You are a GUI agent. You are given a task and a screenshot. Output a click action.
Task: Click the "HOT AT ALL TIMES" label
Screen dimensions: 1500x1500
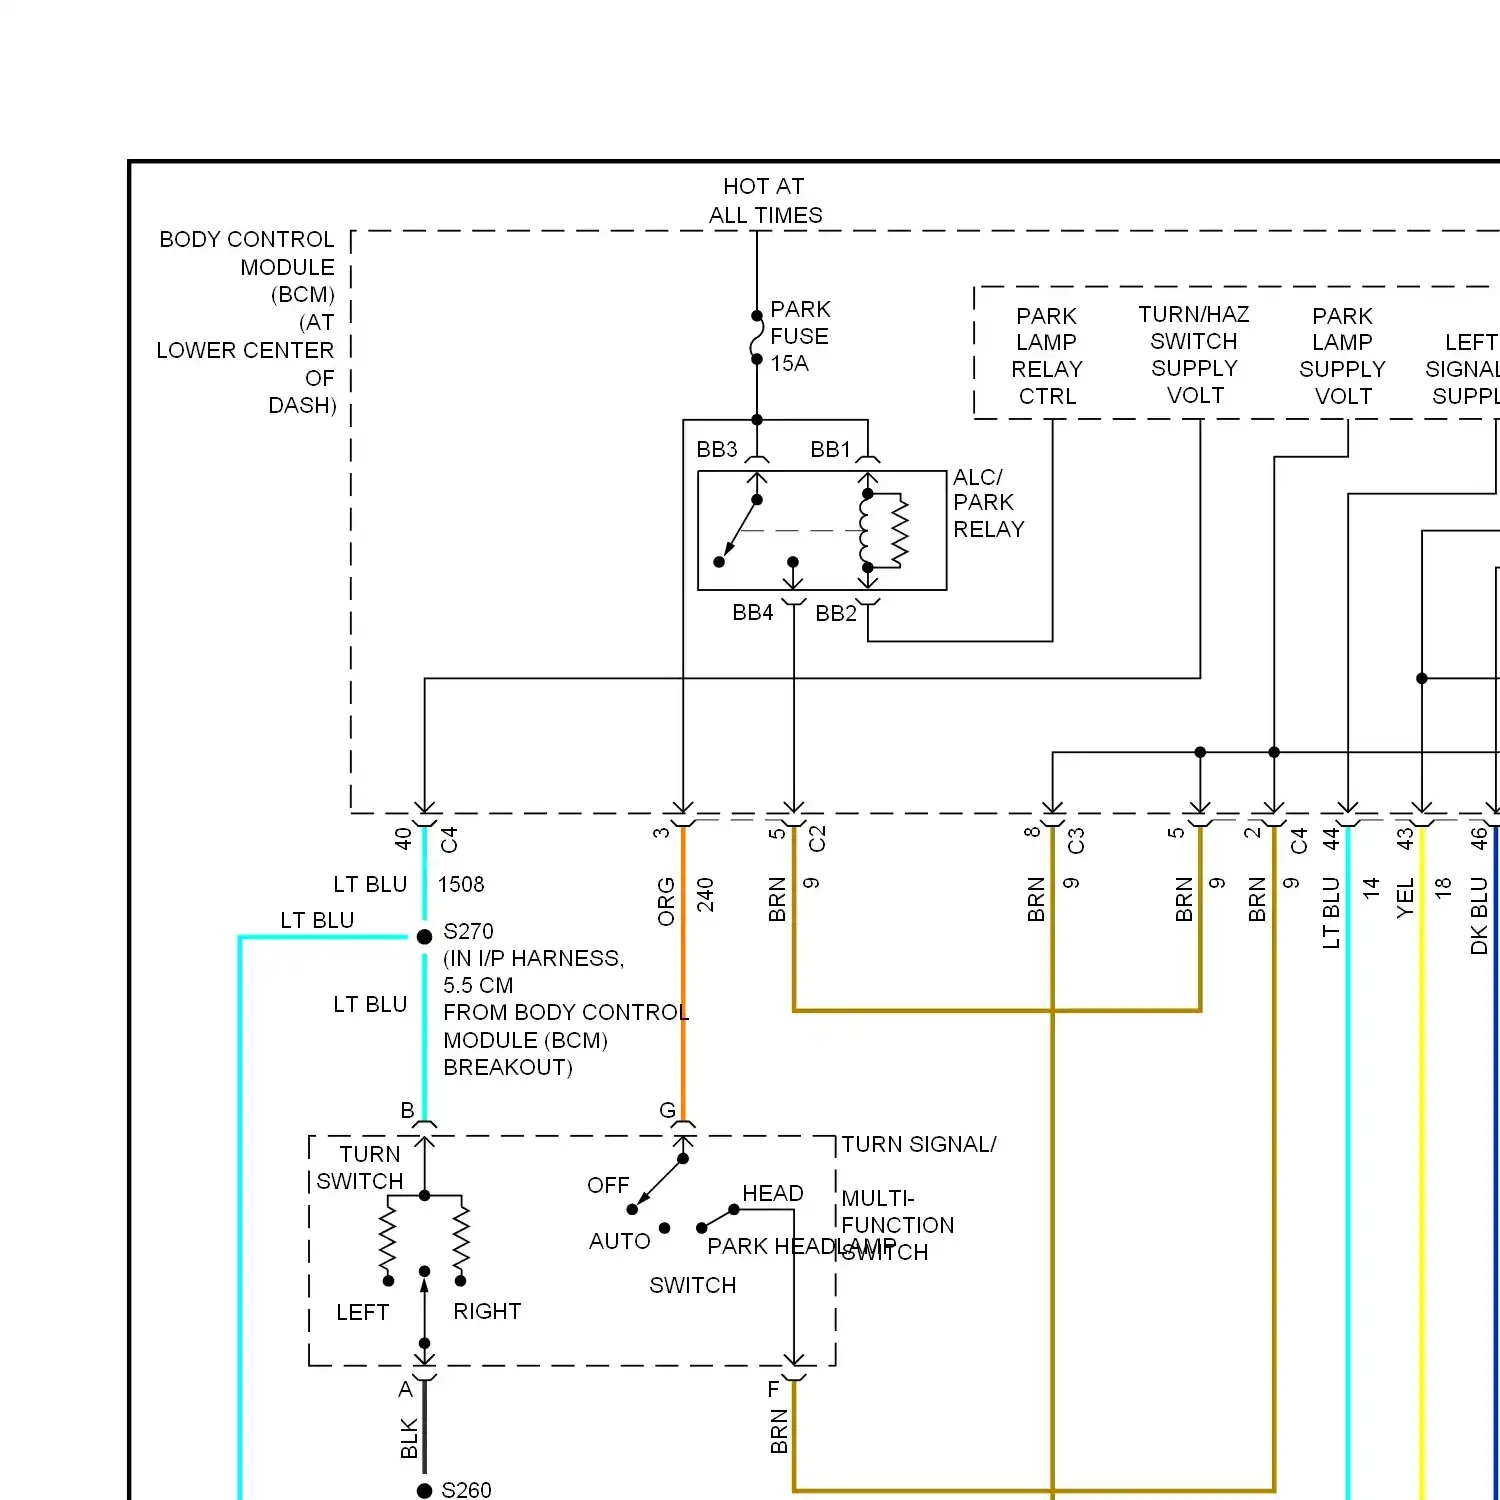765,201
